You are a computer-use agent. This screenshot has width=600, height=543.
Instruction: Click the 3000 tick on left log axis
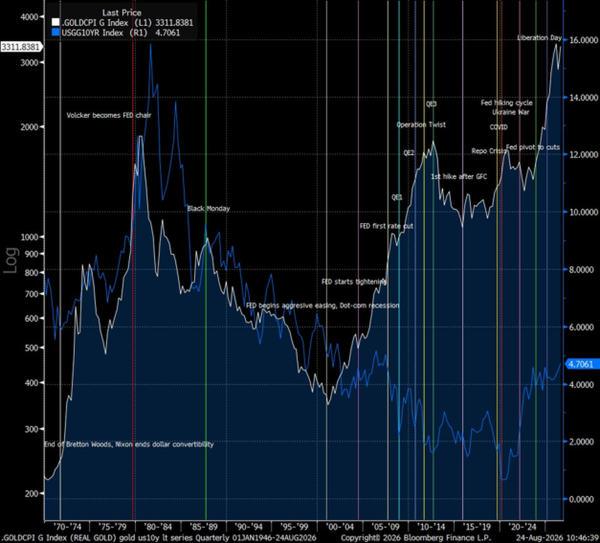point(29,62)
